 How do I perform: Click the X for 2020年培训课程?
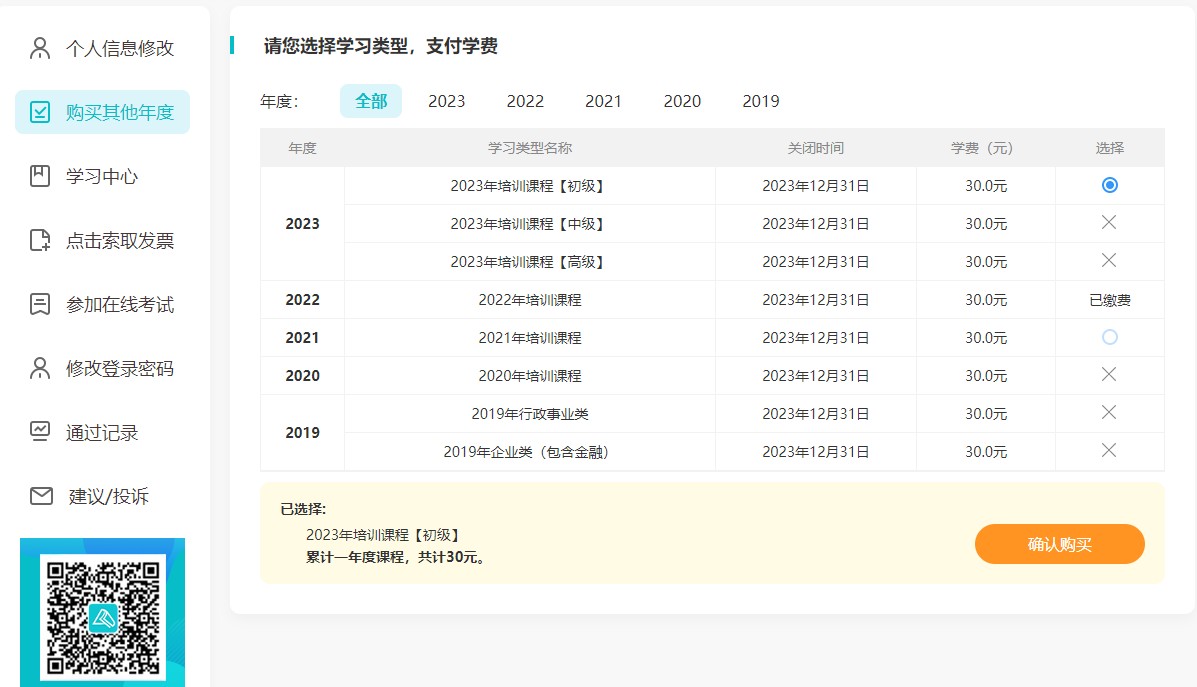tap(1108, 374)
